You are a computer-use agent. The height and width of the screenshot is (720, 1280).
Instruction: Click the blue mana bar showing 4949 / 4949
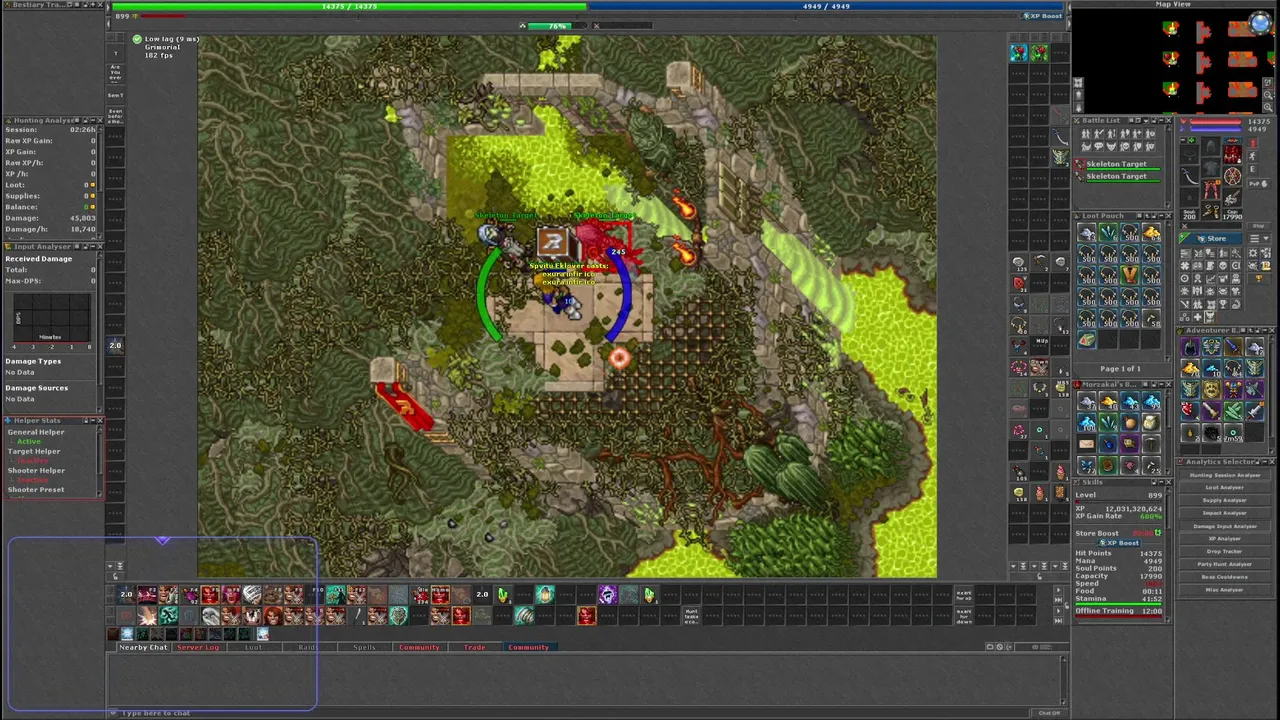[x=826, y=6]
